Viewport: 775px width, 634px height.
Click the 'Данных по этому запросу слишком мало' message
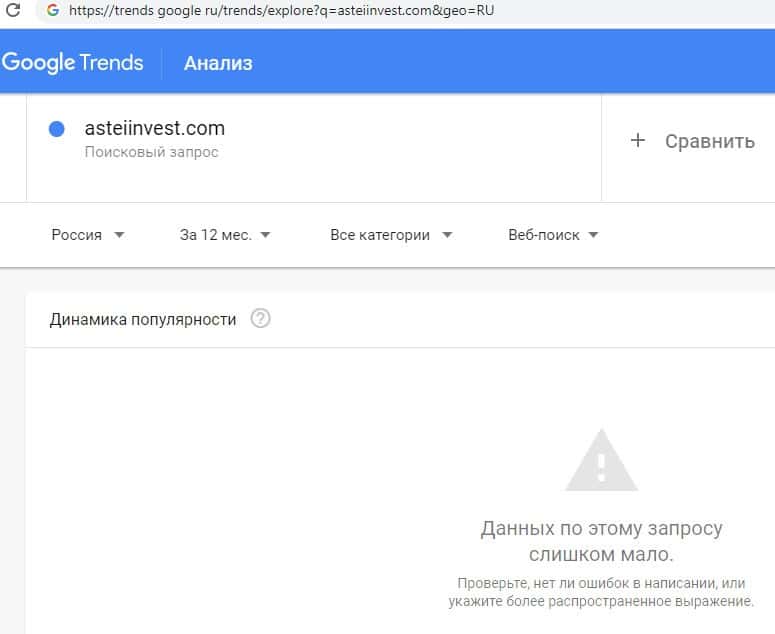point(601,541)
